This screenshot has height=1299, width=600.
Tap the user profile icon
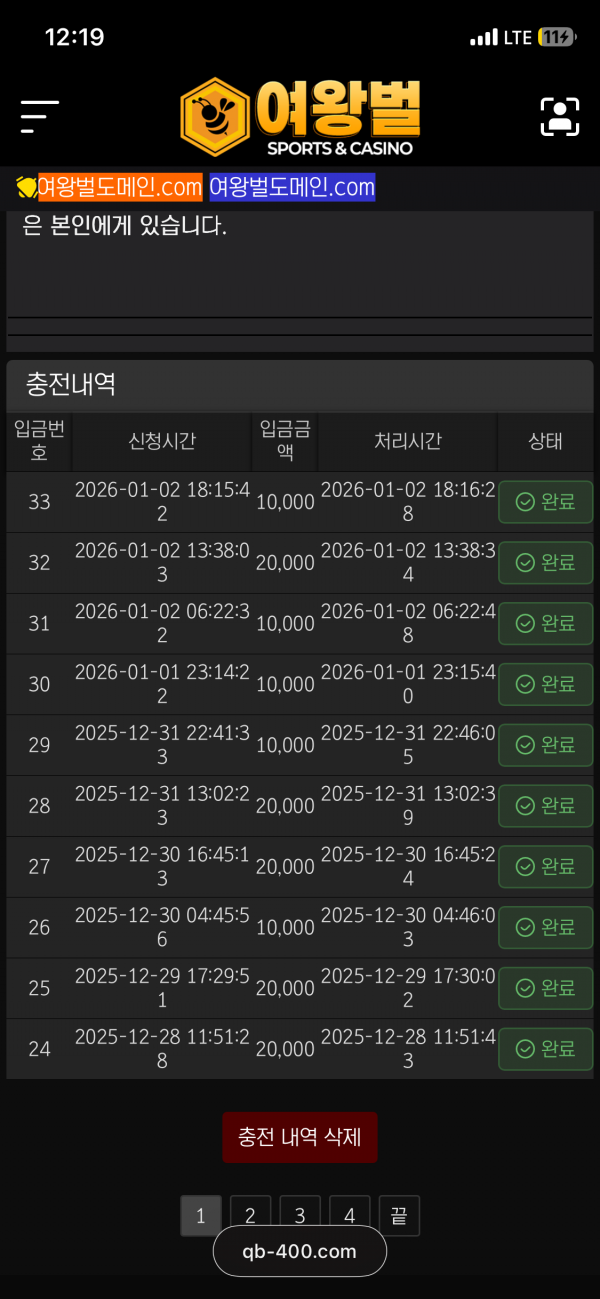560,117
